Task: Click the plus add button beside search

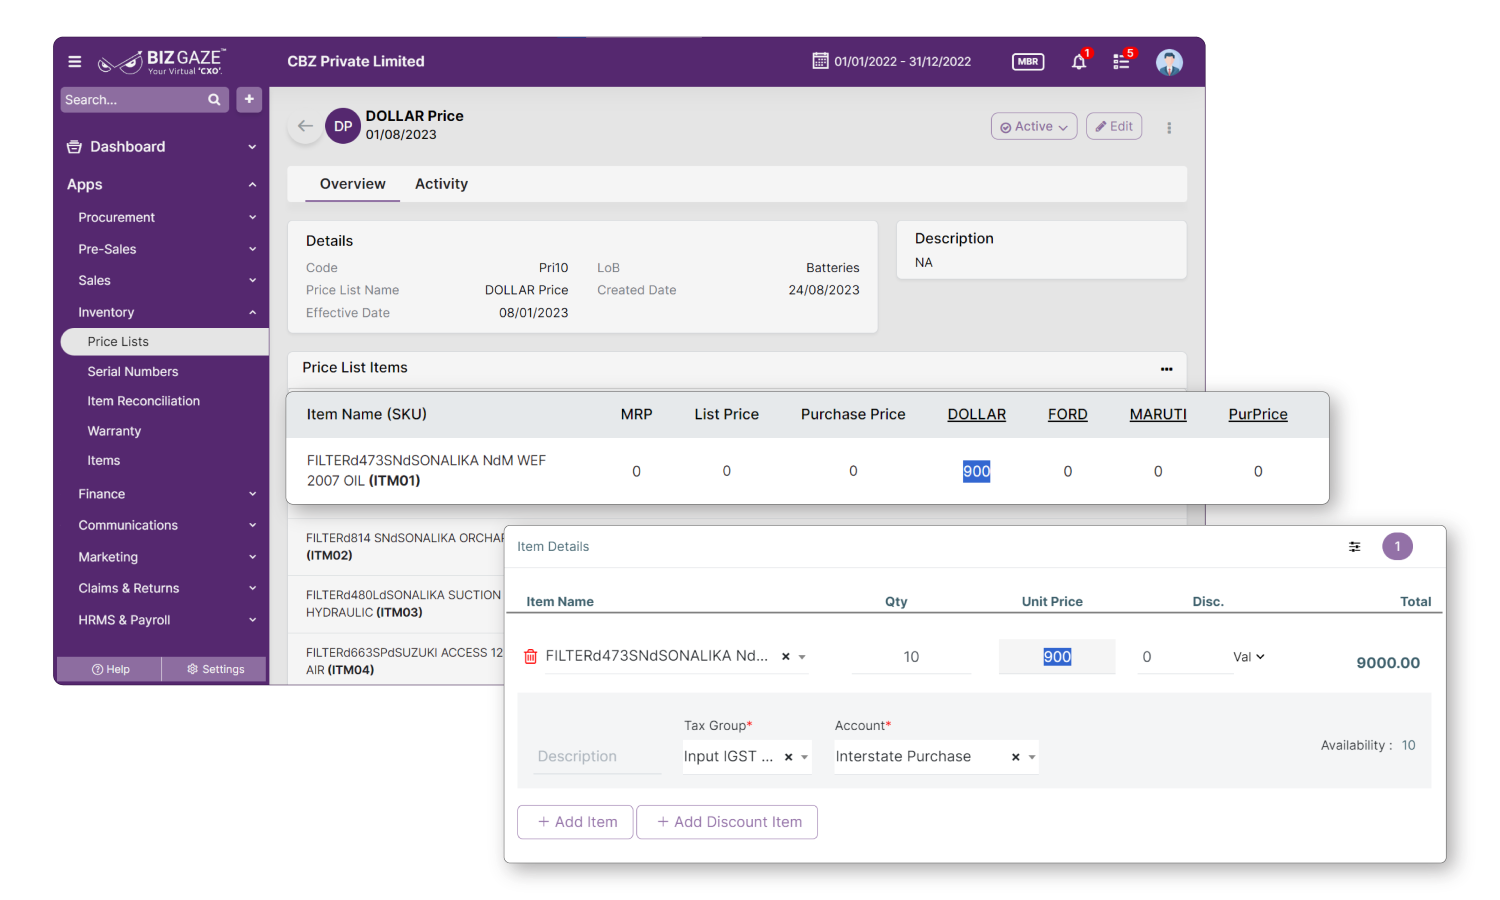Action: tap(249, 99)
